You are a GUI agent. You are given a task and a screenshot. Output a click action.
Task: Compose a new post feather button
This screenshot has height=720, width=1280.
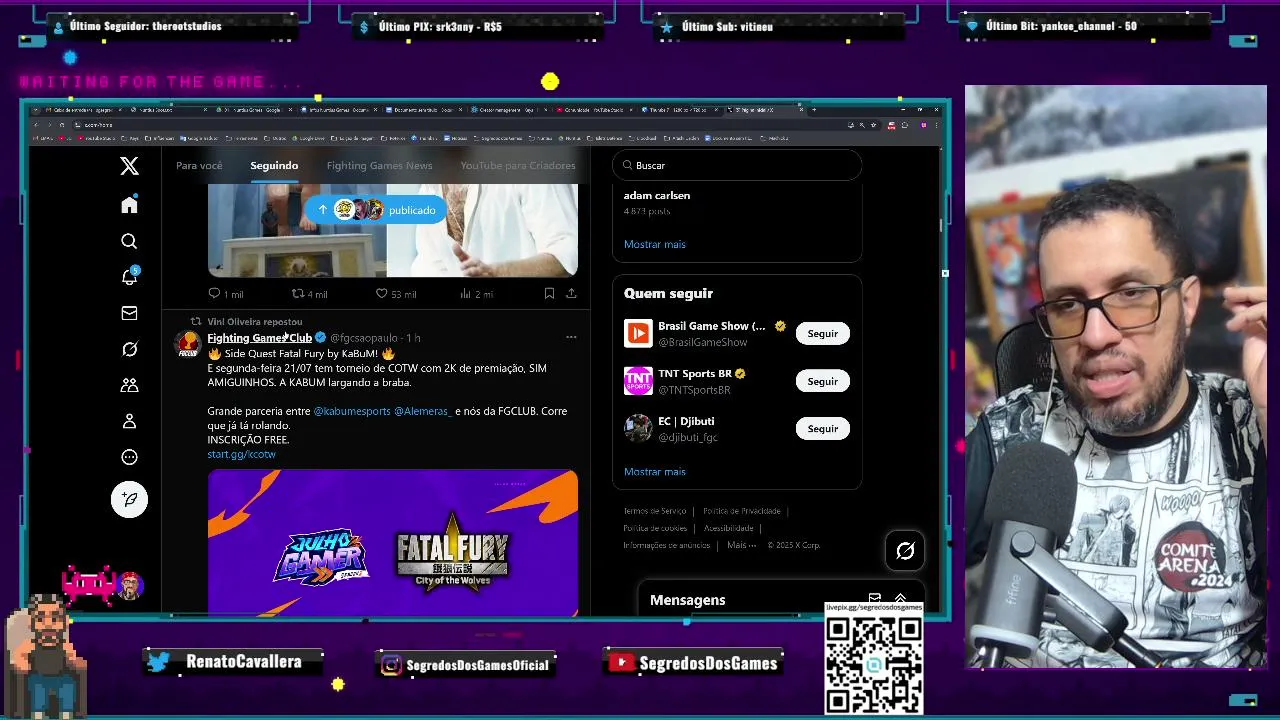[129, 499]
